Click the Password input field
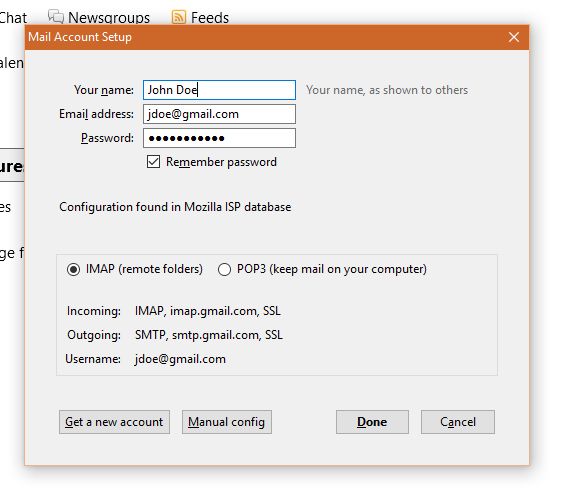Image resolution: width=561 pixels, height=499 pixels. [219, 138]
